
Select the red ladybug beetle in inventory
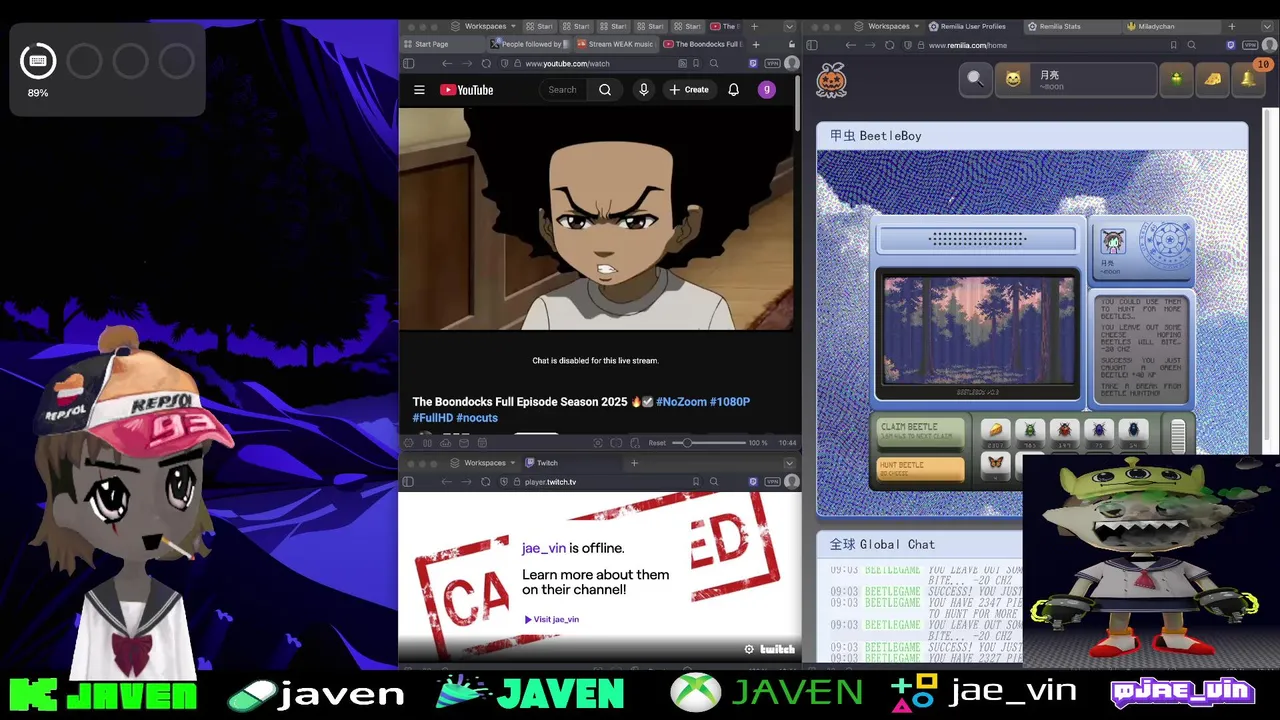[1065, 431]
